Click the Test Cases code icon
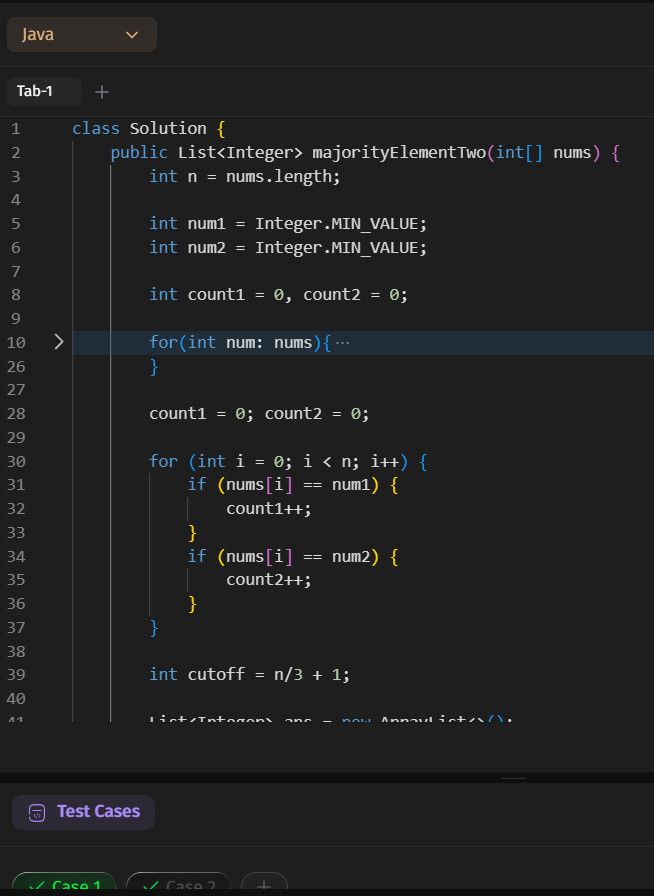The image size is (654, 896). (37, 813)
